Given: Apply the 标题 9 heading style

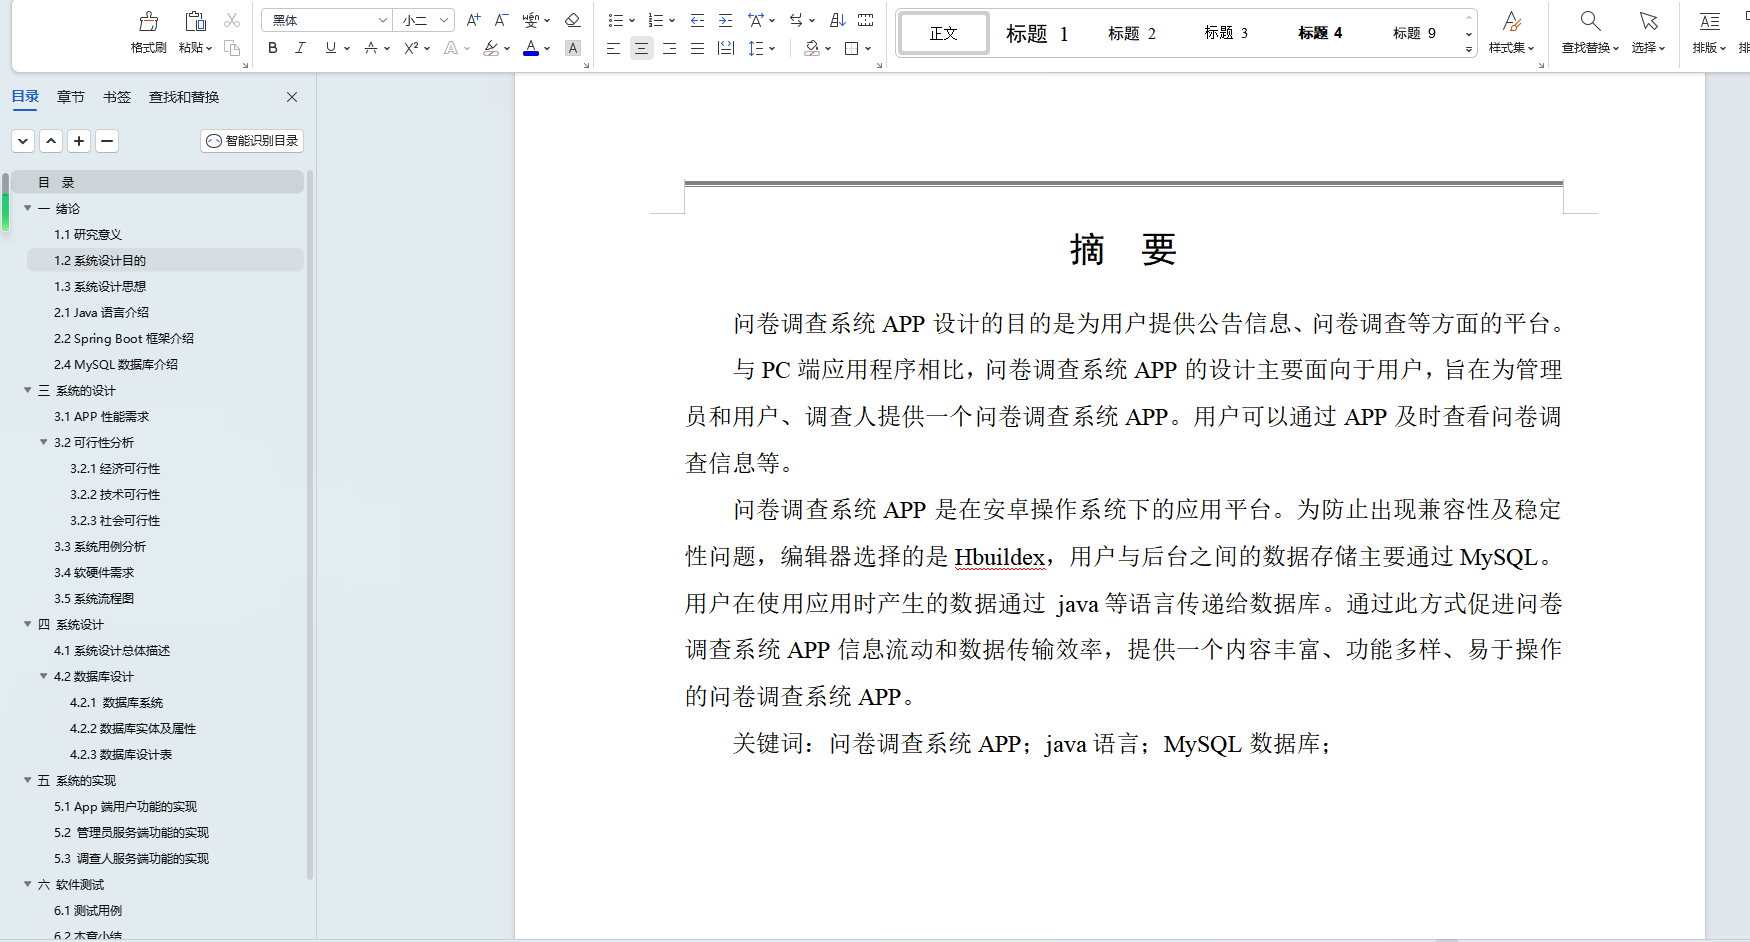Looking at the screenshot, I should [x=1414, y=34].
